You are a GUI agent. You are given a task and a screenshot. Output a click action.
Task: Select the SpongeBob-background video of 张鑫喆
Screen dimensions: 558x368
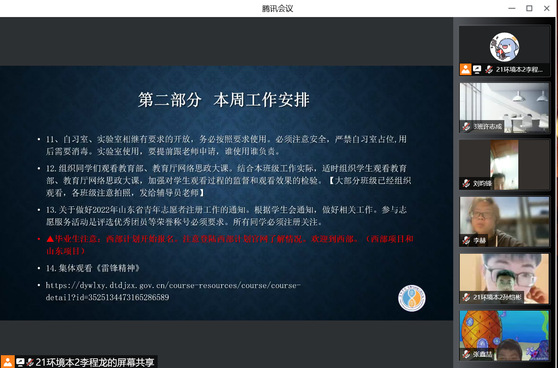[x=504, y=335]
